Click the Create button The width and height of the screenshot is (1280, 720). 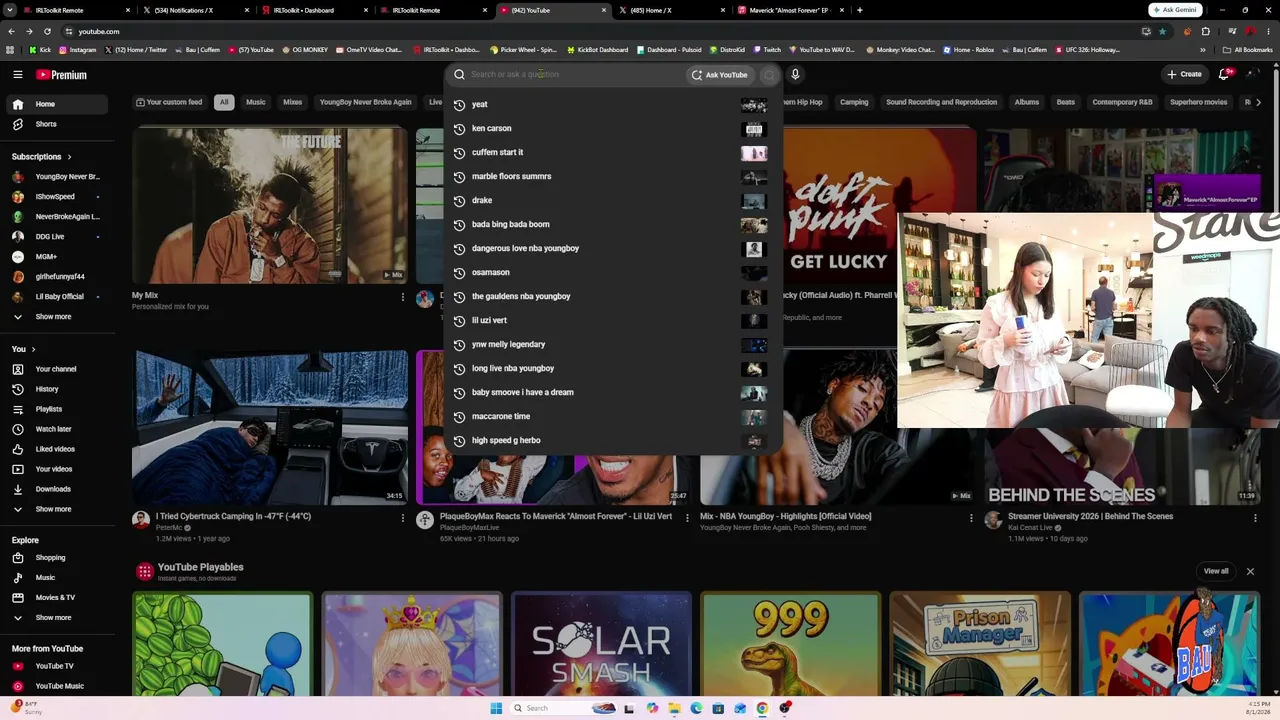(x=1184, y=74)
